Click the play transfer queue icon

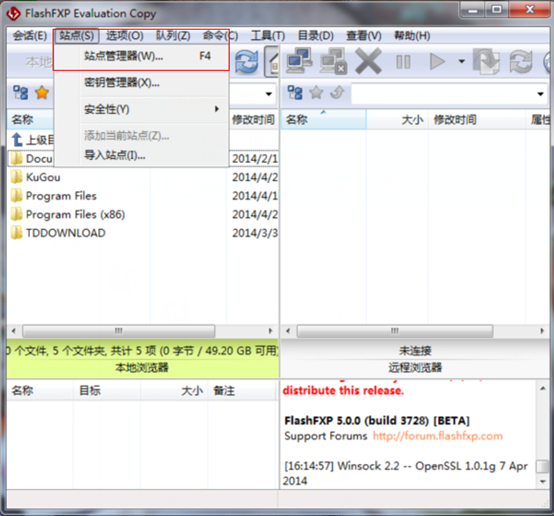click(437, 61)
